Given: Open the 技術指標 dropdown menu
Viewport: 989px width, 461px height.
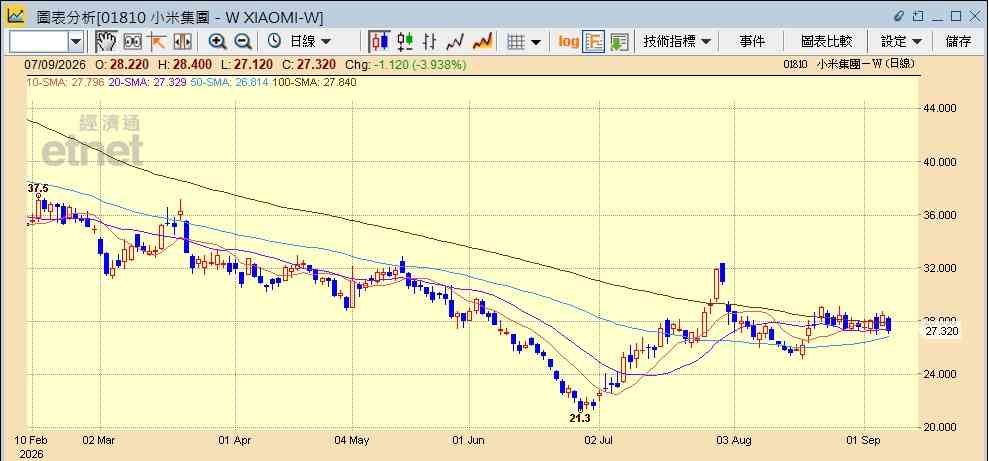Looking at the screenshot, I should pyautogui.click(x=677, y=42).
